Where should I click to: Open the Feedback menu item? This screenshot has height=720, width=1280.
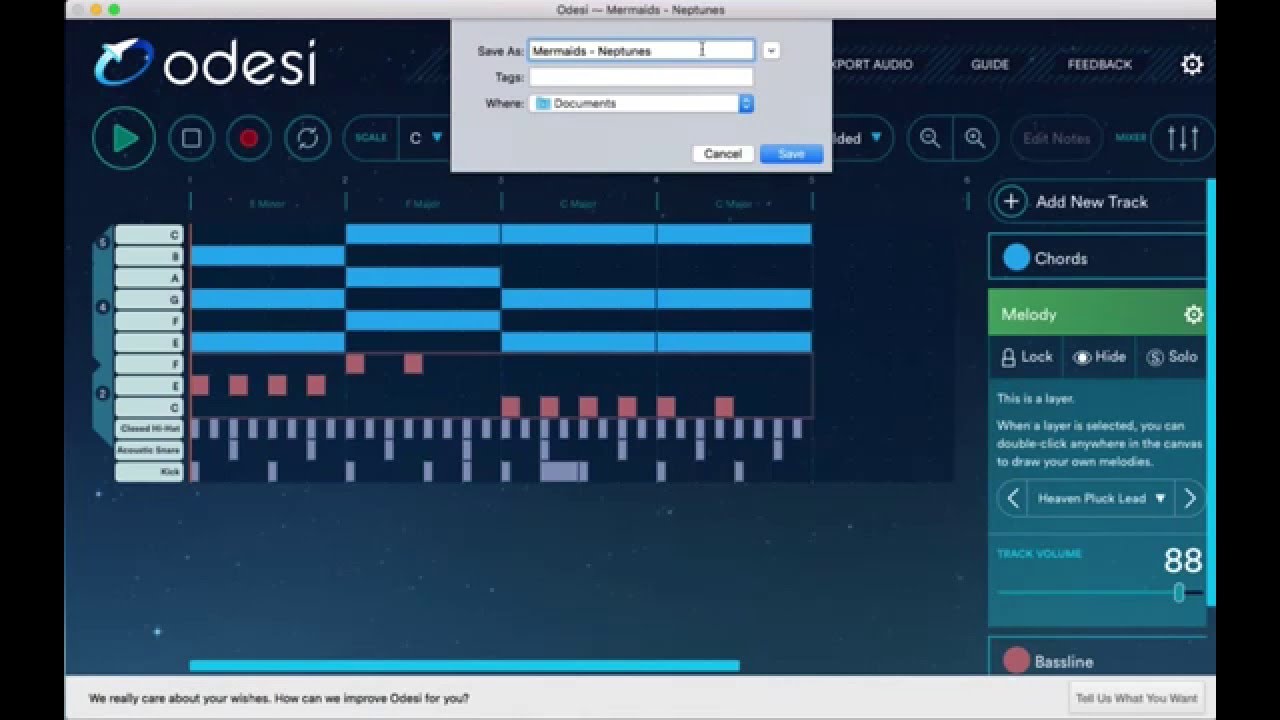point(1099,64)
